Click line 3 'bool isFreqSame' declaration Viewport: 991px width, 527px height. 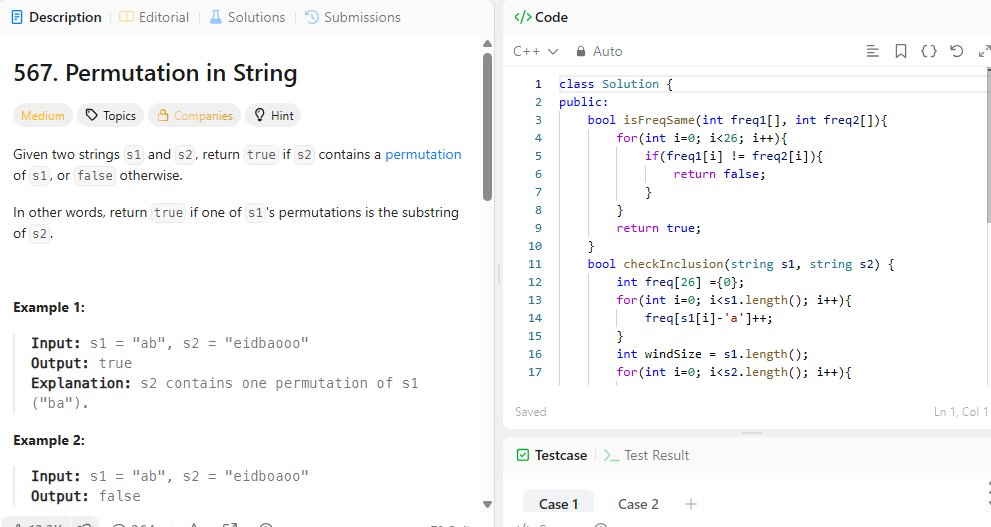(x=737, y=120)
